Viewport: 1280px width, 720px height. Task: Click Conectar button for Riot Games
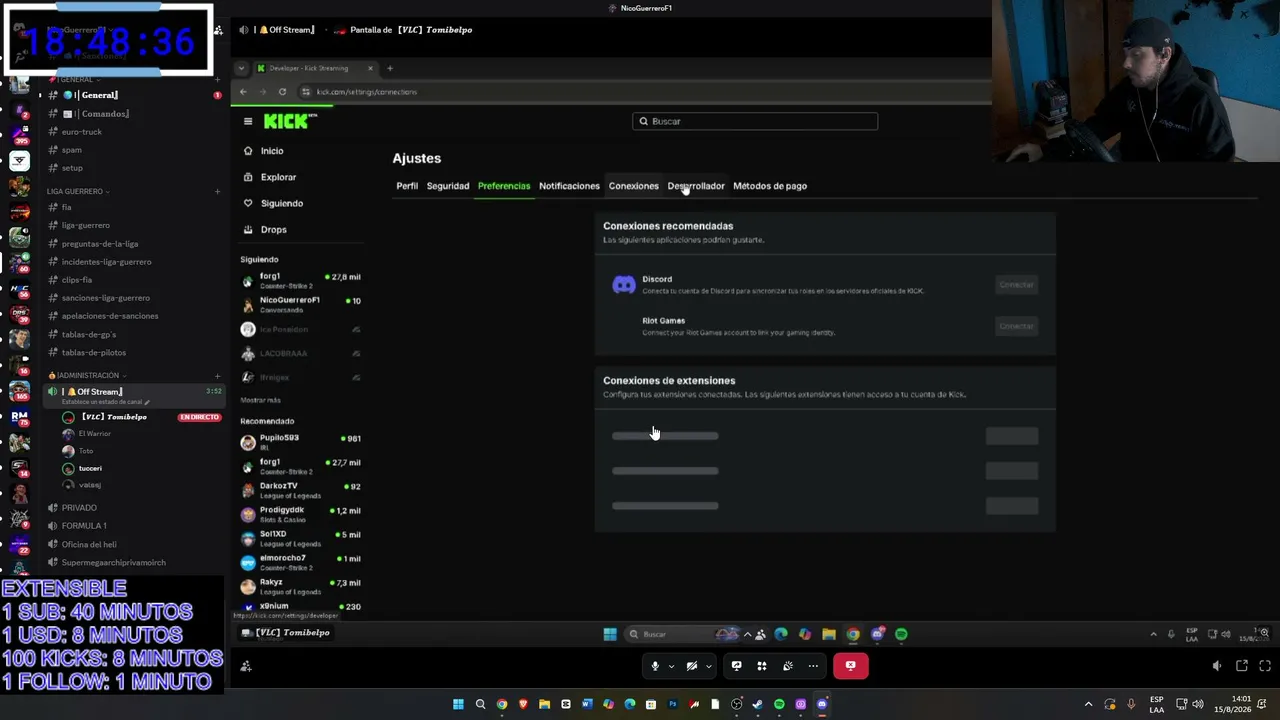pyautogui.click(x=1016, y=326)
